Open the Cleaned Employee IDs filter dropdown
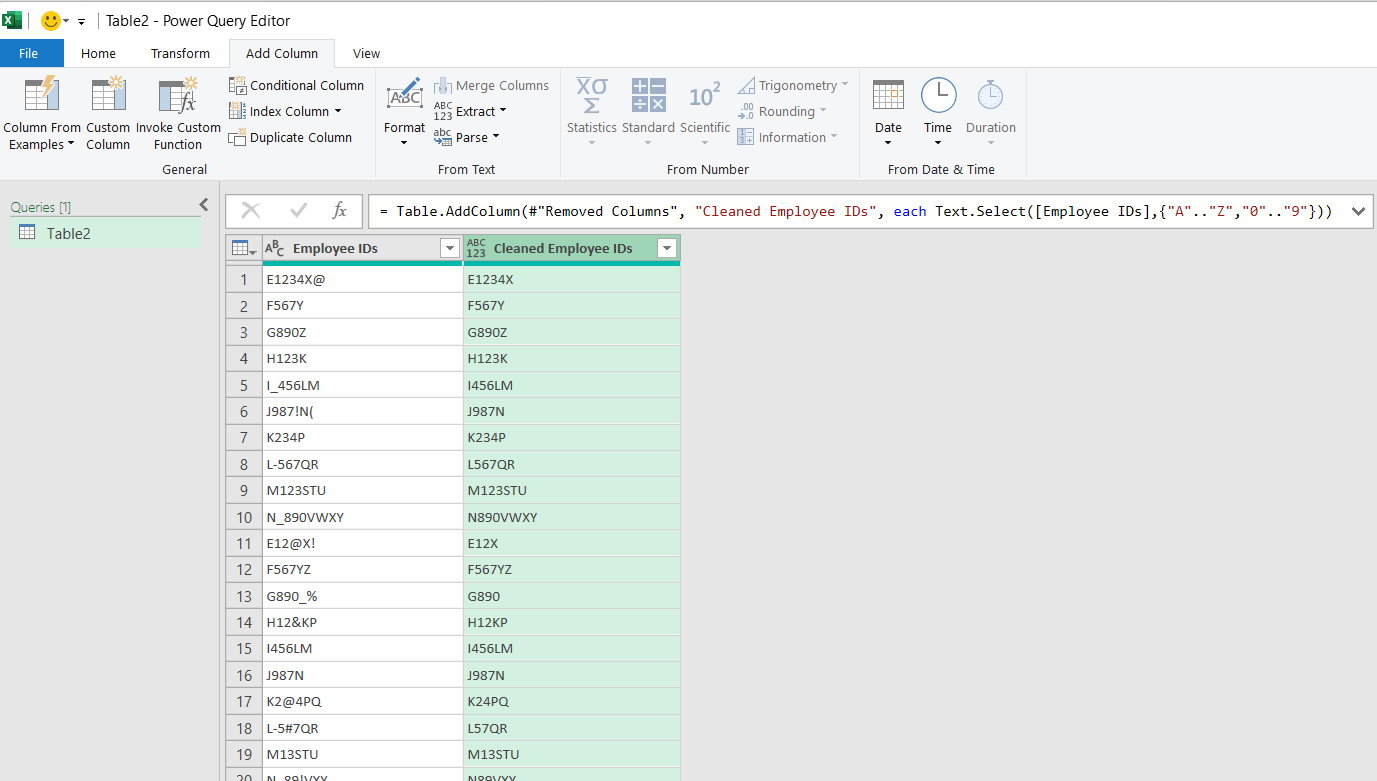 [x=667, y=248]
